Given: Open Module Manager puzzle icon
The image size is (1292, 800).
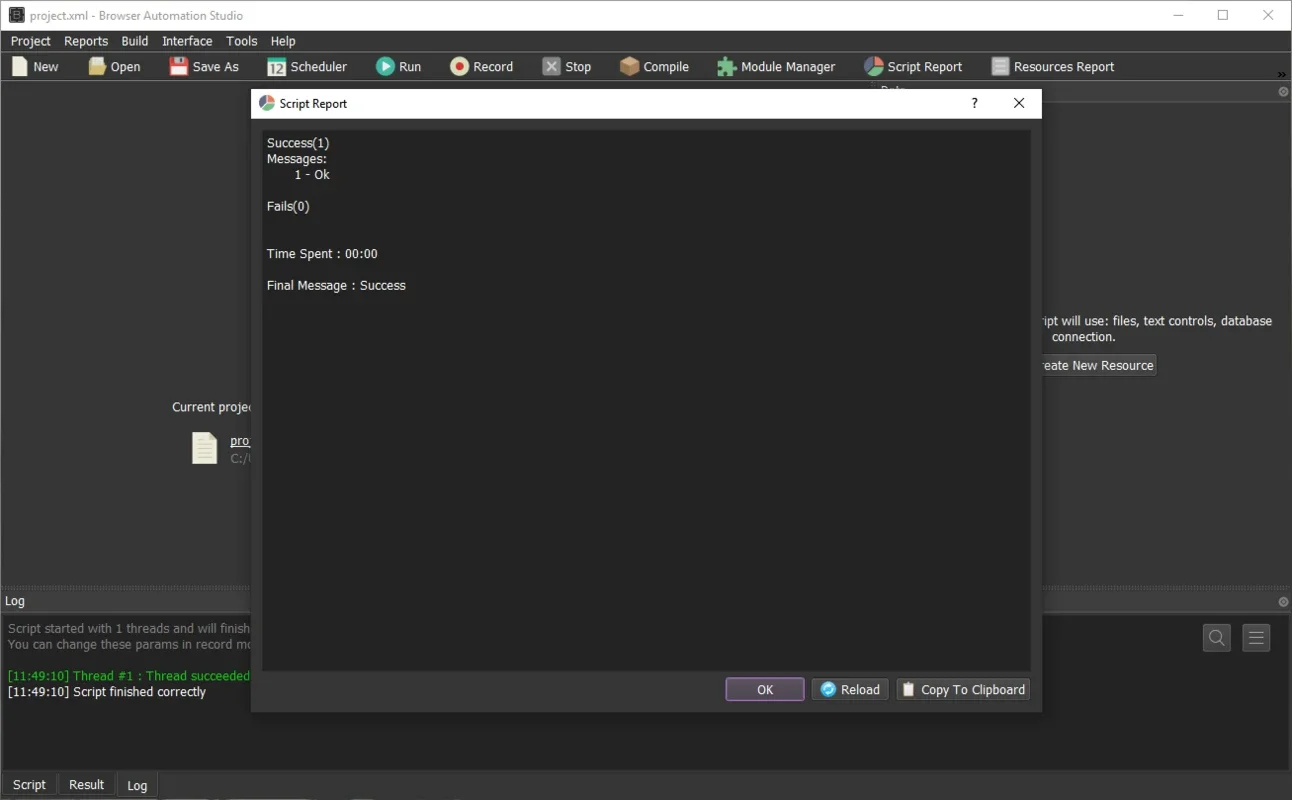Looking at the screenshot, I should pos(727,66).
